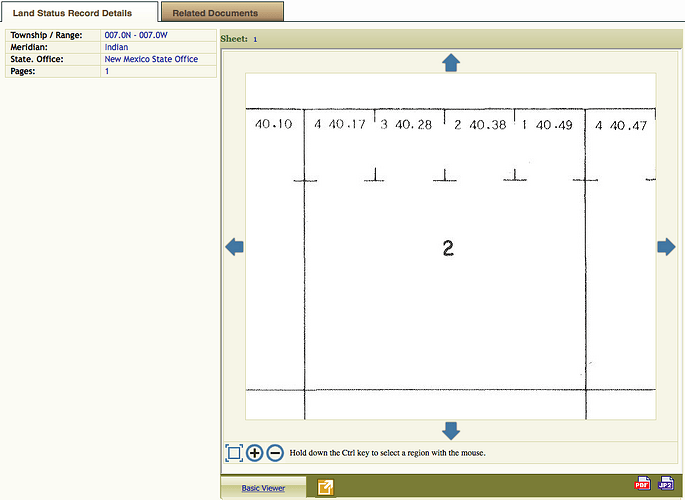
Task: Open the Basic Viewer tab
Action: coord(263,488)
